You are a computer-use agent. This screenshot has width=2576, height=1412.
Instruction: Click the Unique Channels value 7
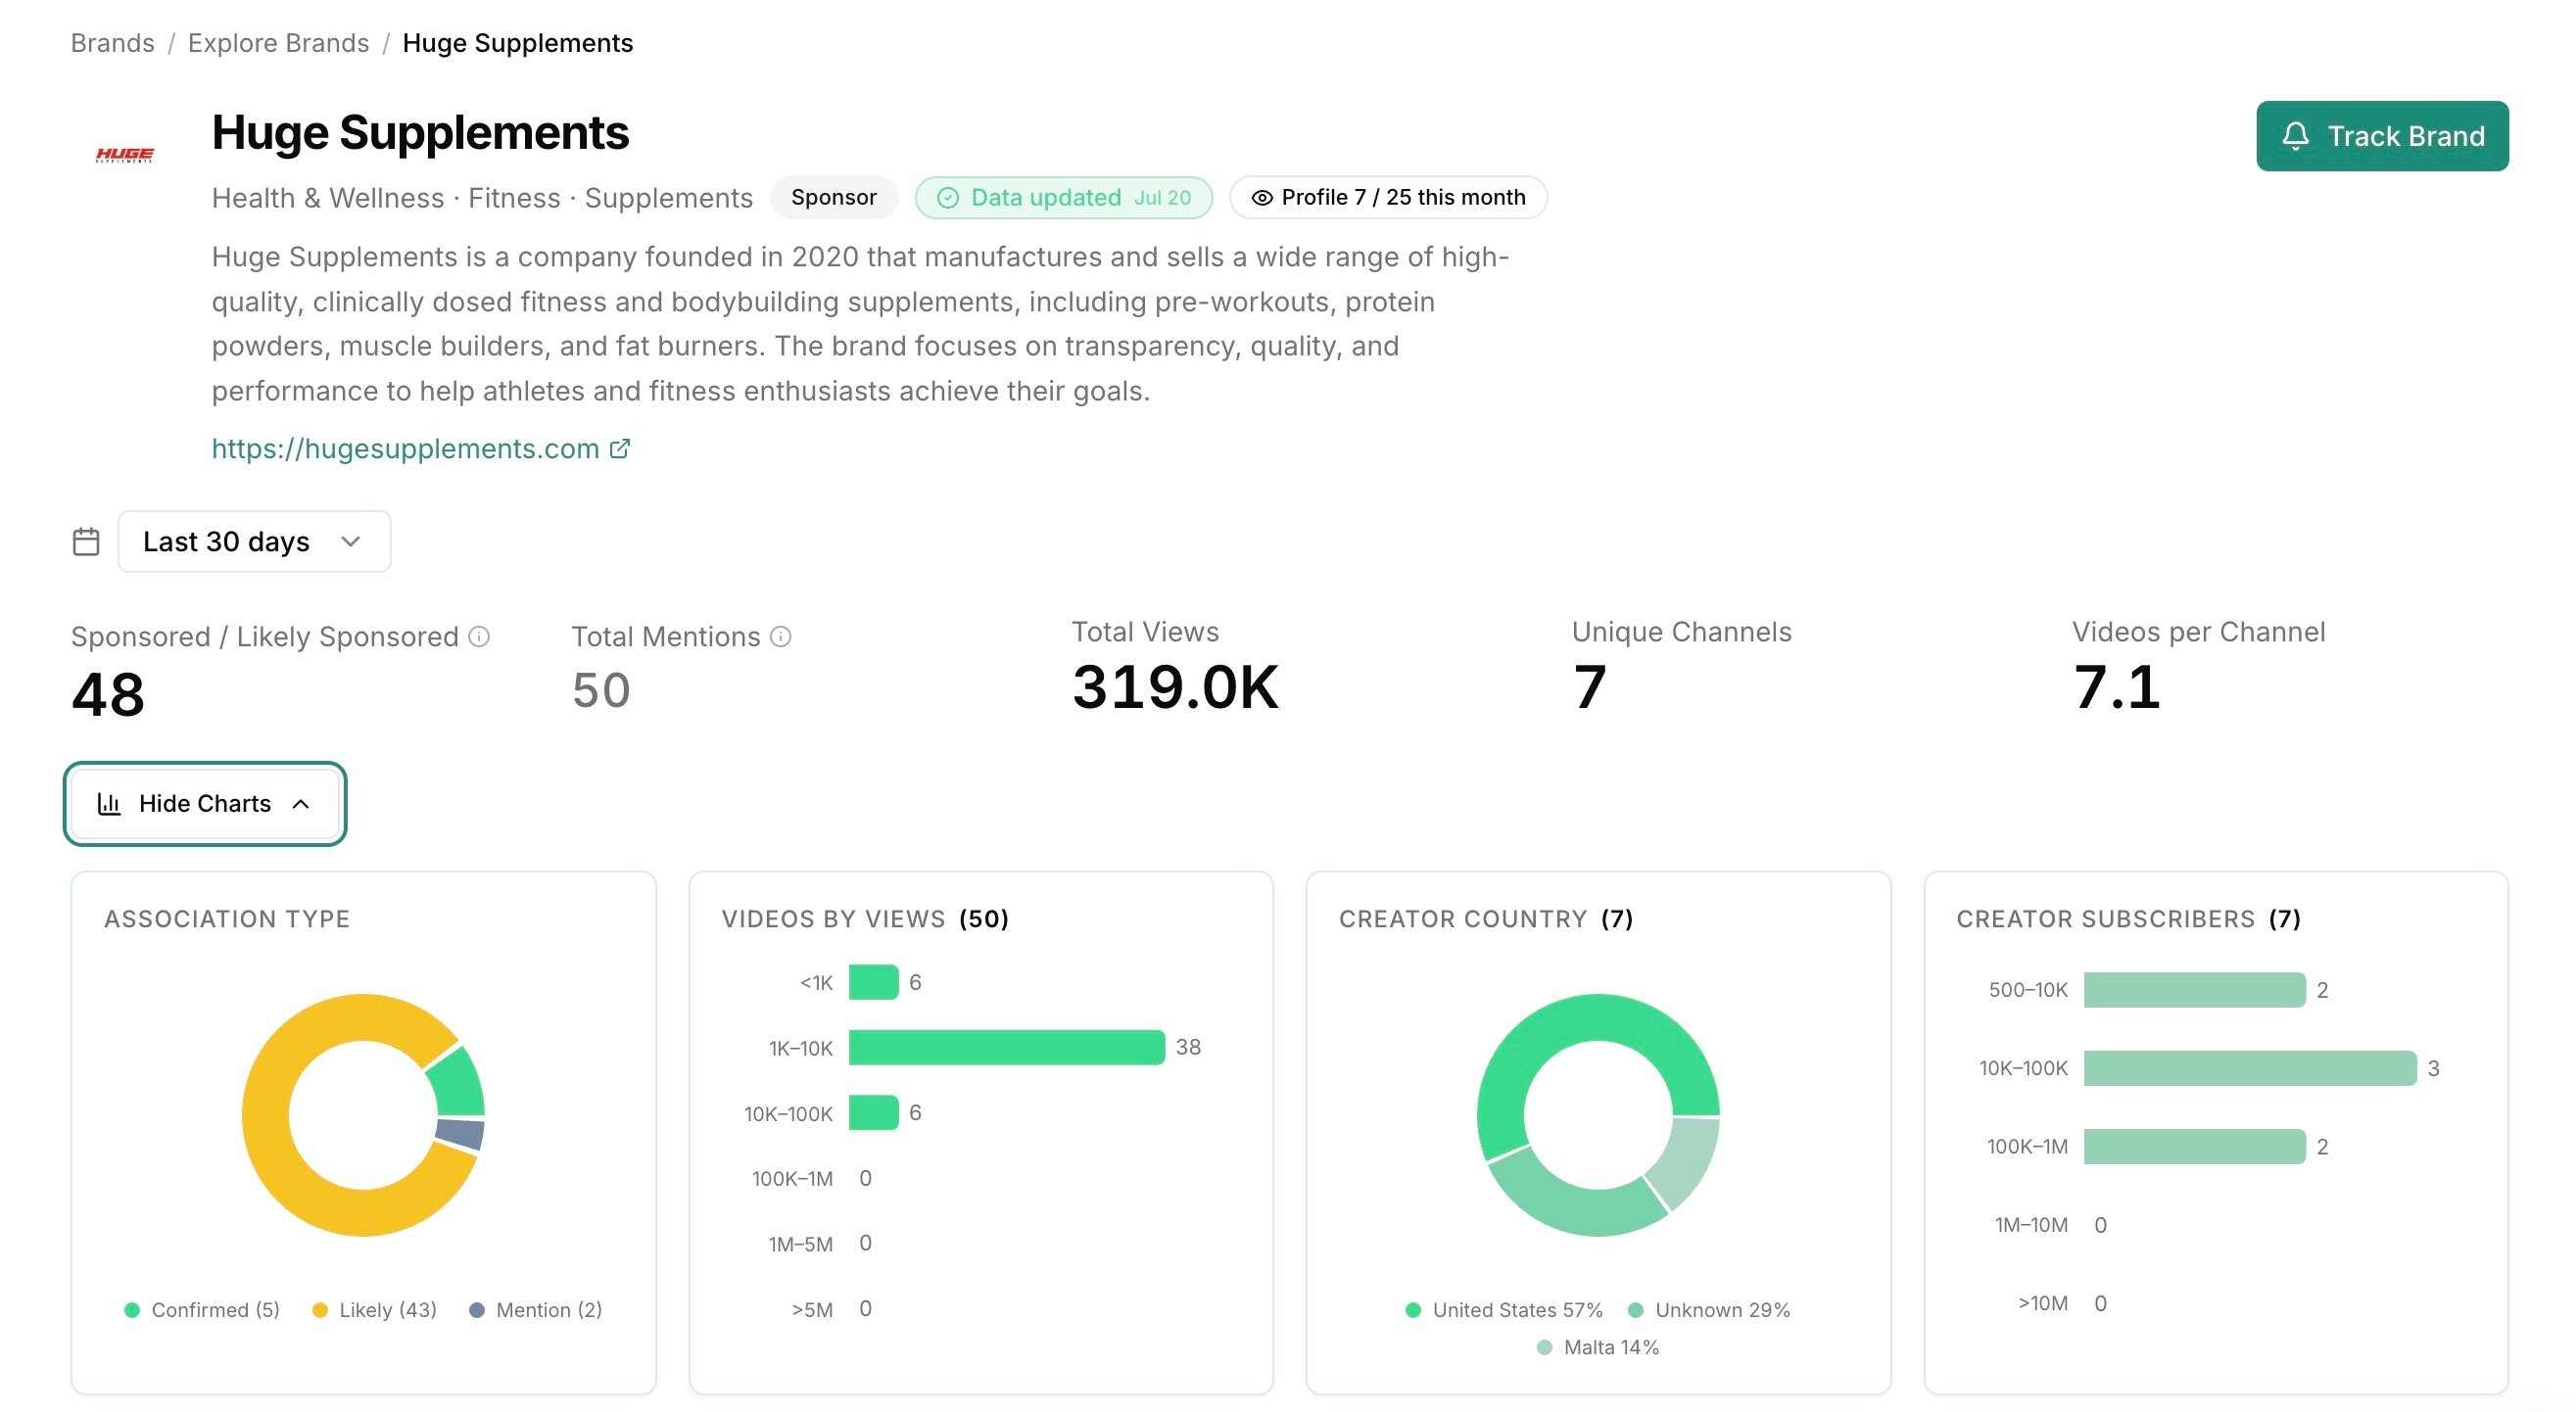(1589, 688)
